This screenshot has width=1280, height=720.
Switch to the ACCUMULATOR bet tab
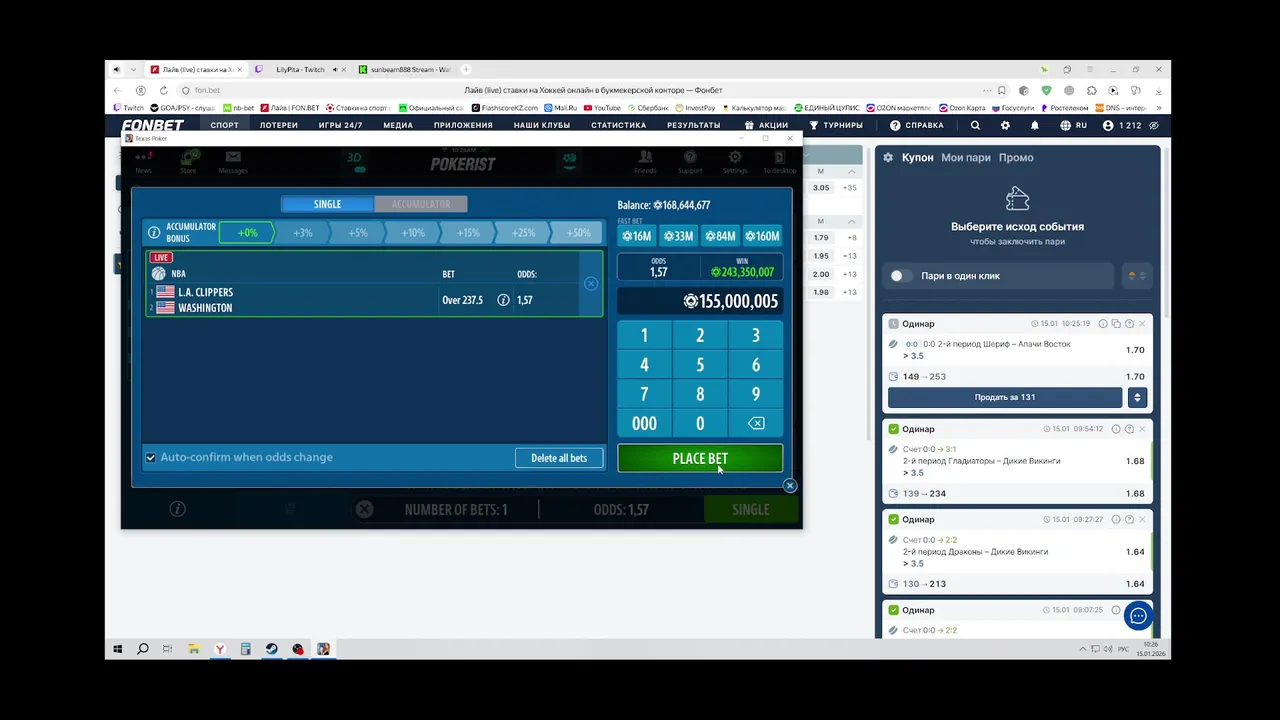tap(420, 204)
